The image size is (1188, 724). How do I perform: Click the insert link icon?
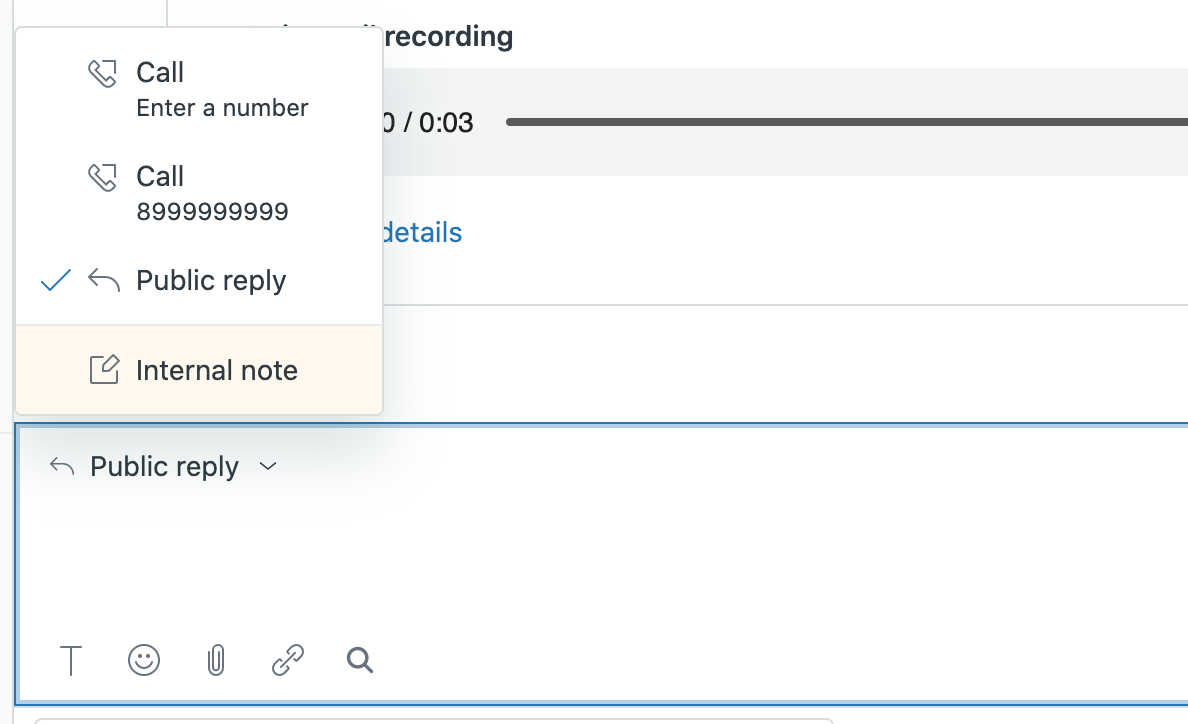click(288, 660)
